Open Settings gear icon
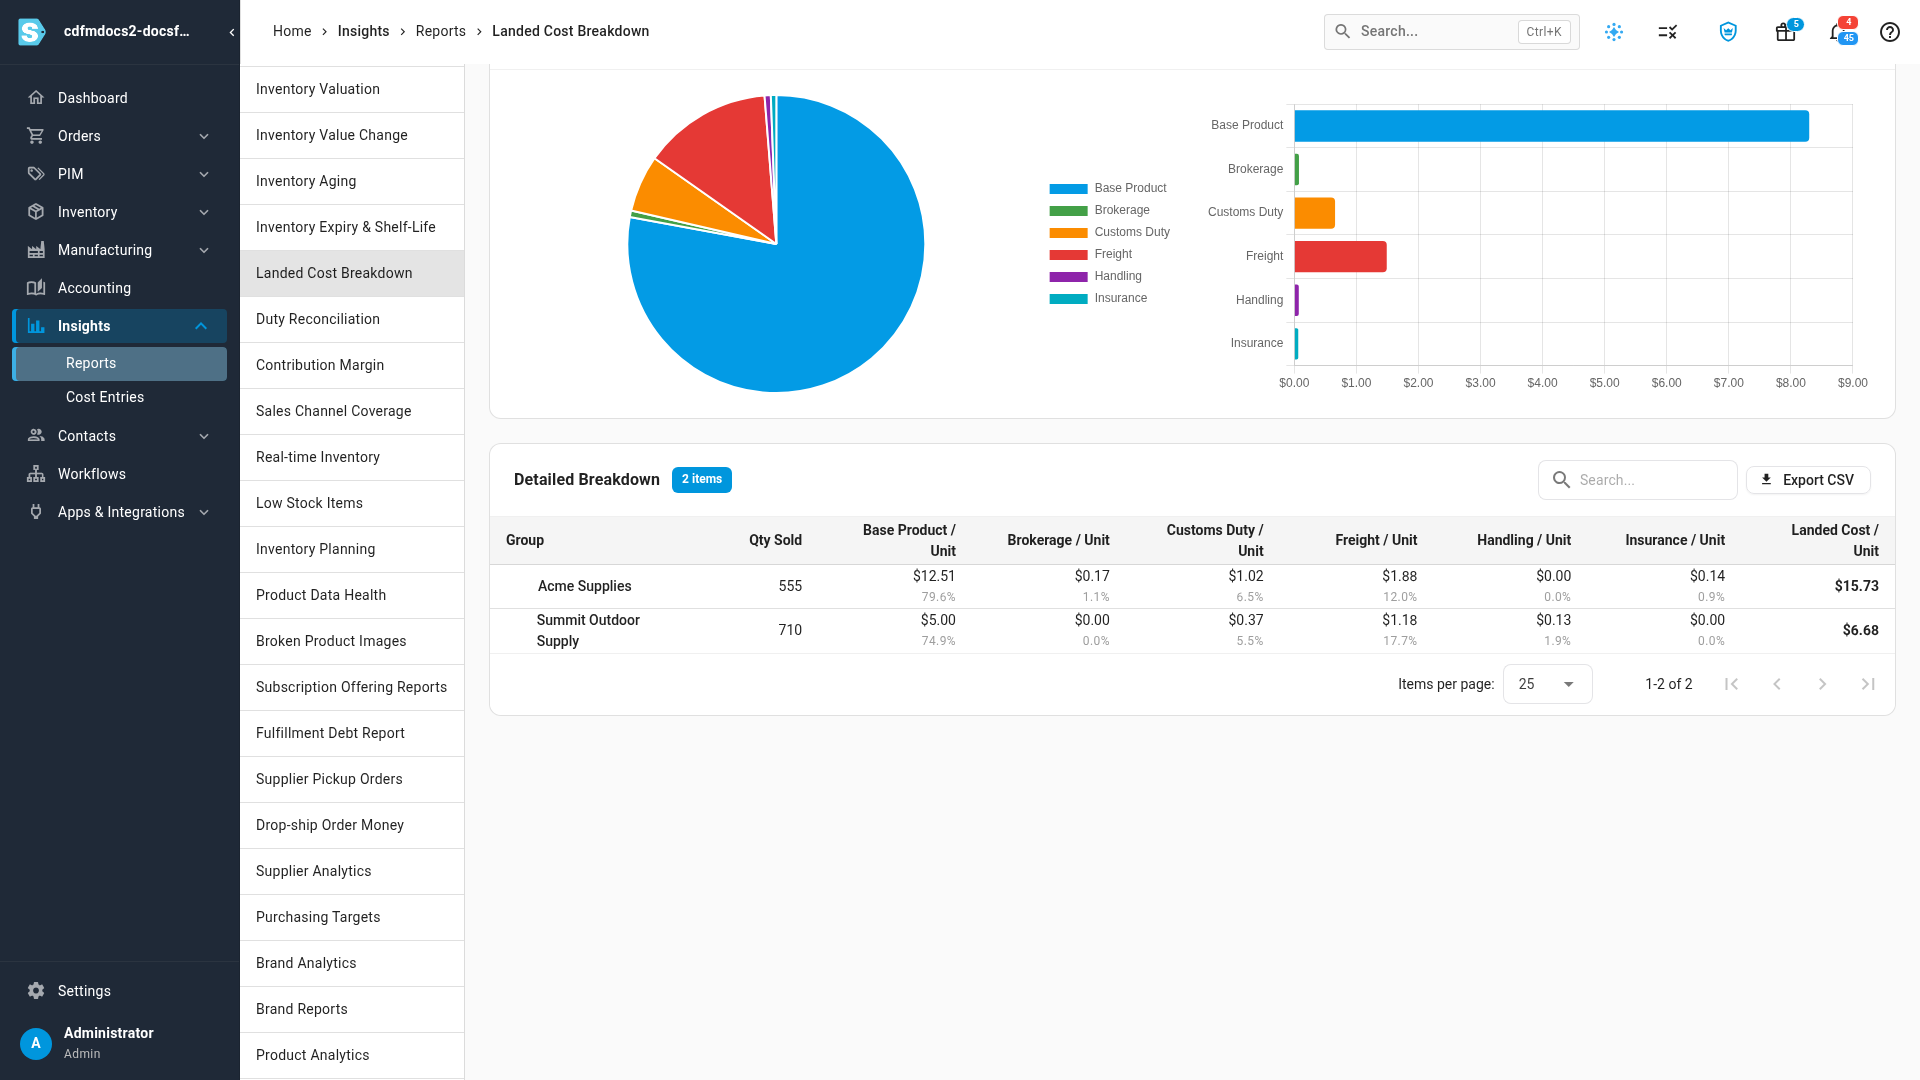Screen dimensions: 1920x1080 36,991
